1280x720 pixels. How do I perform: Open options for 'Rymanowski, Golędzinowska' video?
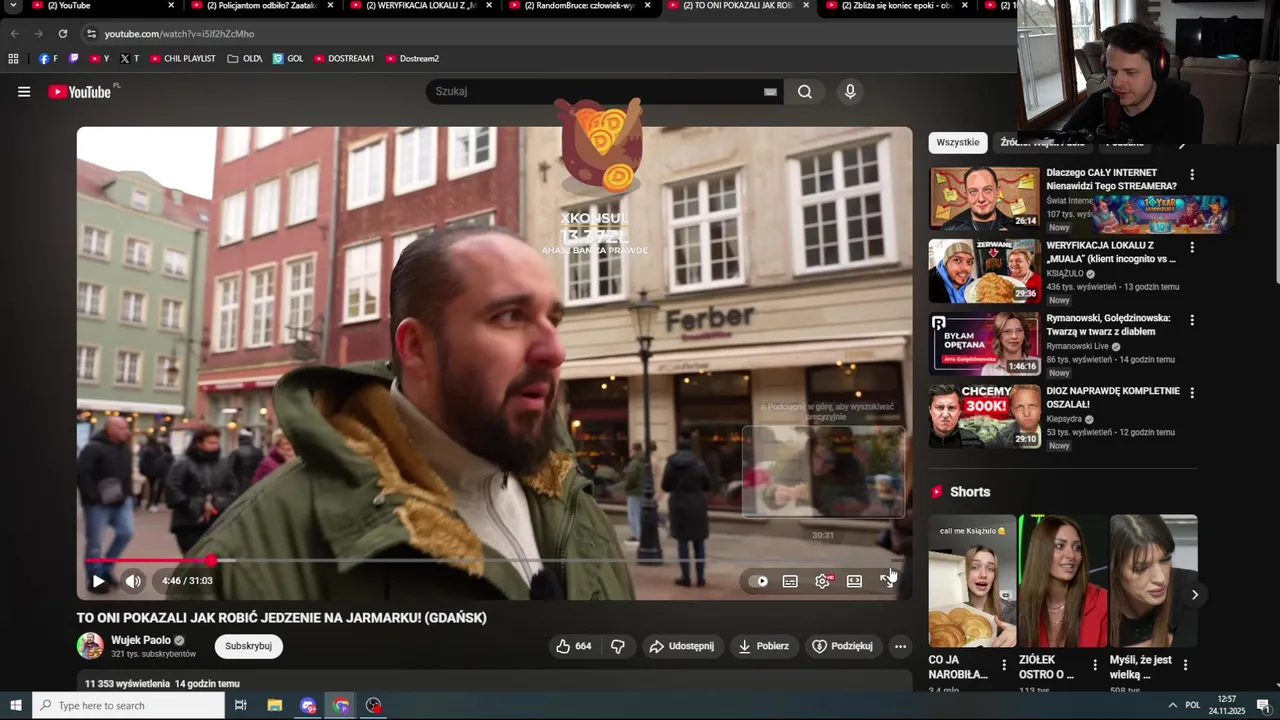(1191, 320)
